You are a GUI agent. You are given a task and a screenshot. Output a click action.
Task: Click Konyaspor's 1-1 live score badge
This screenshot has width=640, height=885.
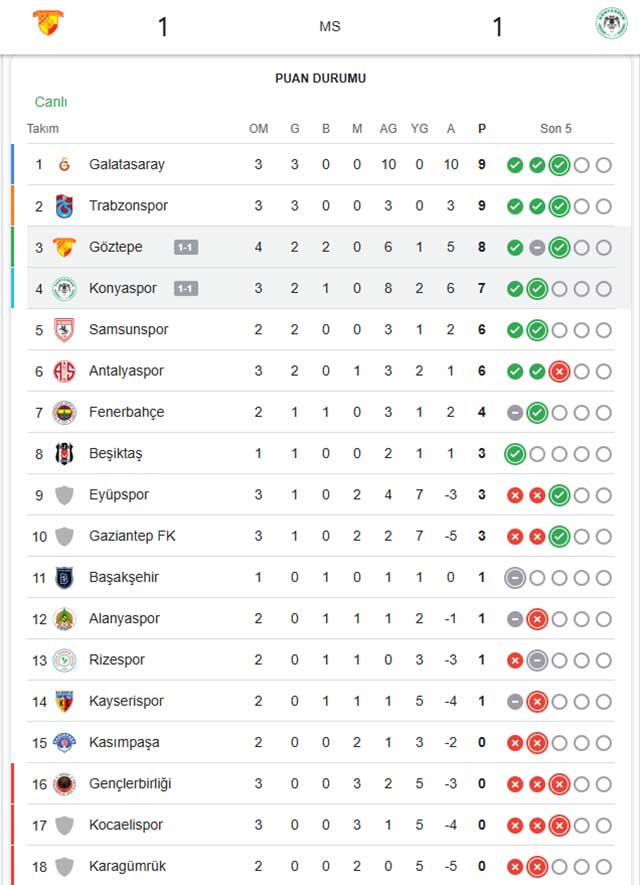186,289
